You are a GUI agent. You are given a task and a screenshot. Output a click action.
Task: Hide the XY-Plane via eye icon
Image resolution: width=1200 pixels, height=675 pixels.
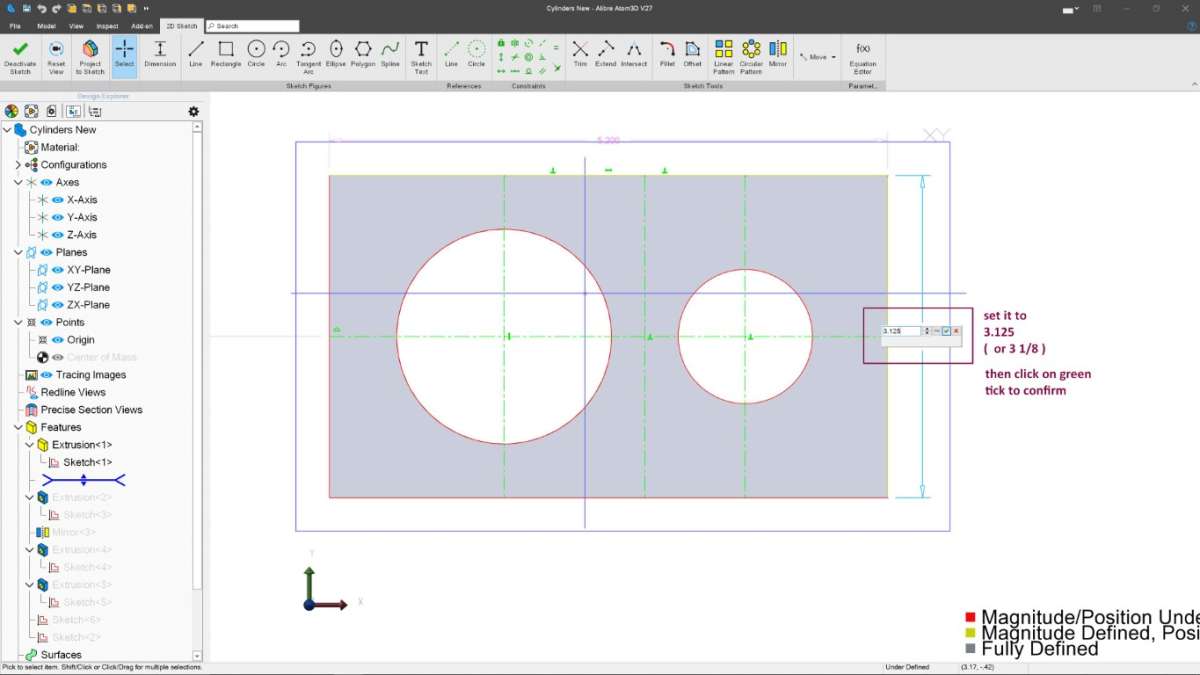tap(57, 270)
